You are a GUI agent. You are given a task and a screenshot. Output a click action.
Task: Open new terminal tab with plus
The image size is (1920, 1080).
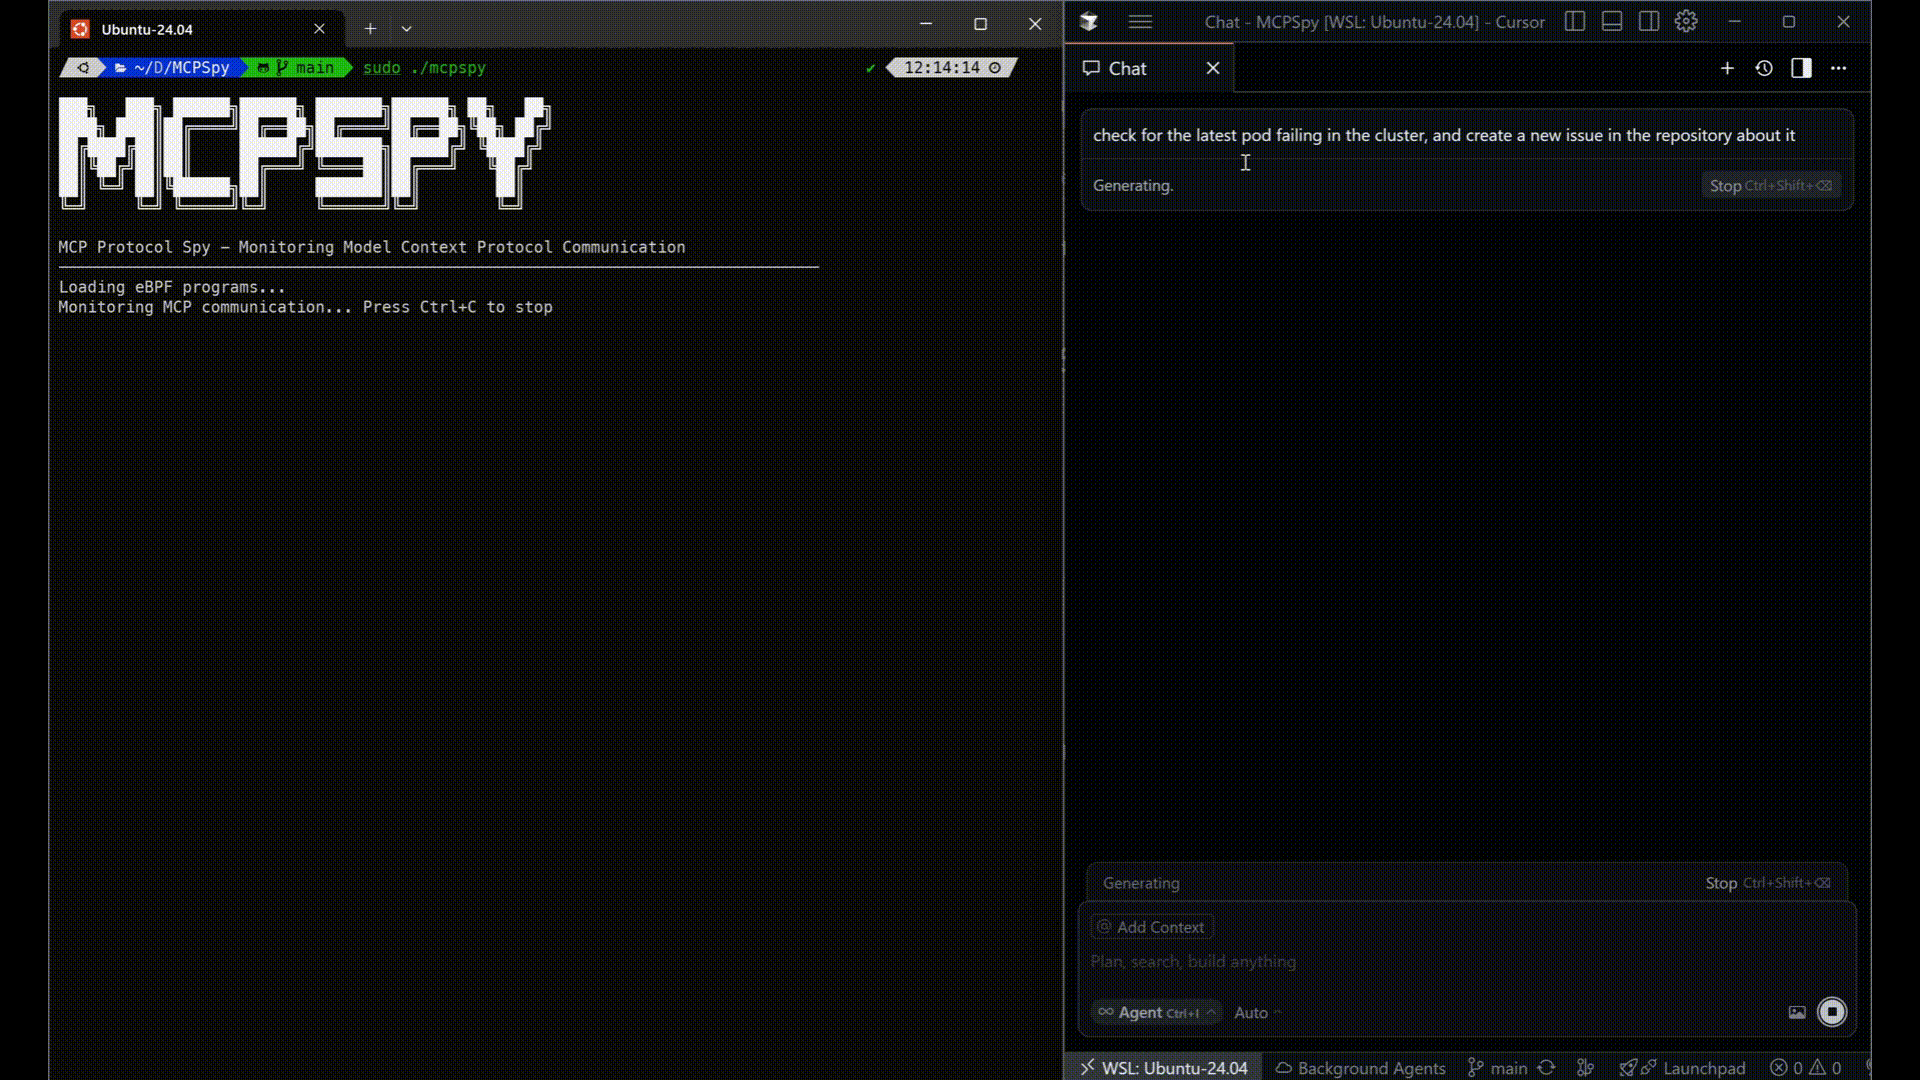[x=370, y=29]
